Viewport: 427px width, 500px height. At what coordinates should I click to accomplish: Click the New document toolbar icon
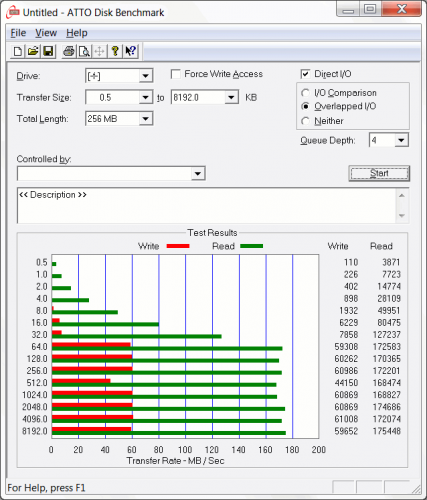pyautogui.click(x=18, y=52)
